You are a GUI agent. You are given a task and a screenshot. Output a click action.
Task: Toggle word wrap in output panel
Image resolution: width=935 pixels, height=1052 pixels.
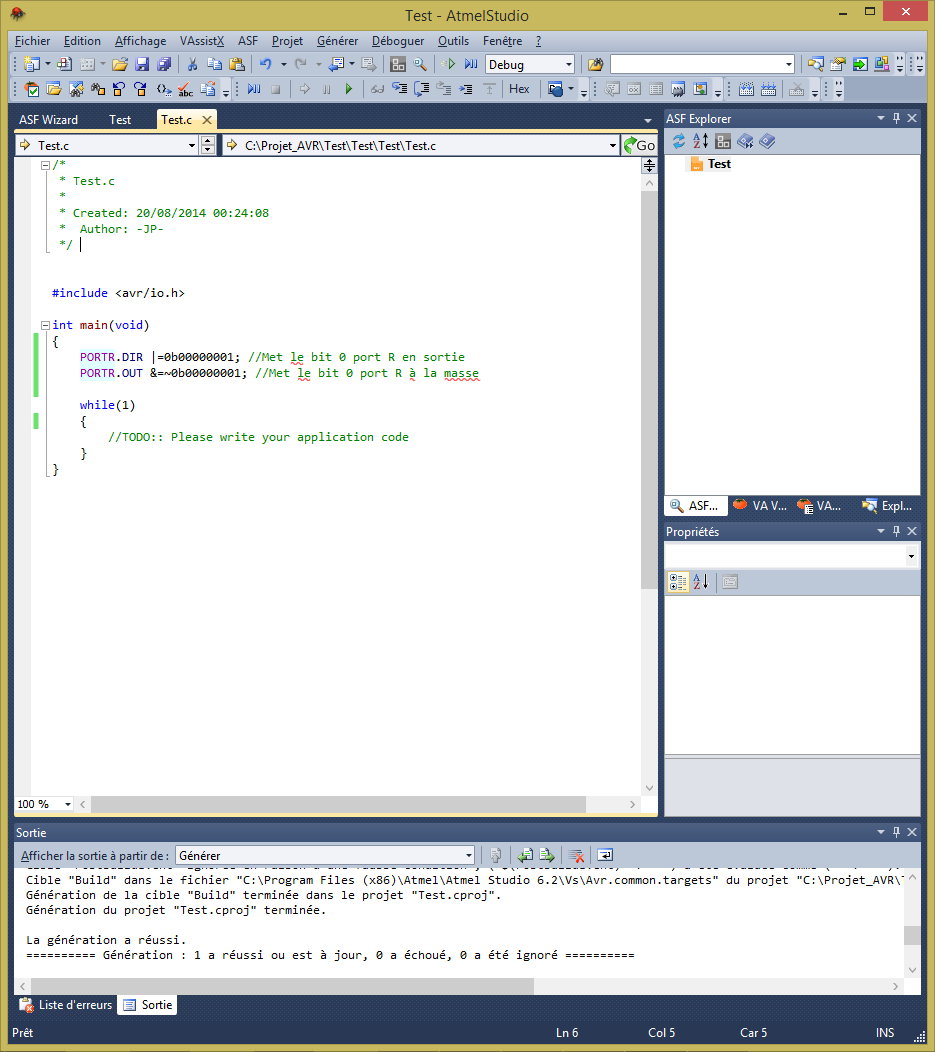tap(605, 855)
